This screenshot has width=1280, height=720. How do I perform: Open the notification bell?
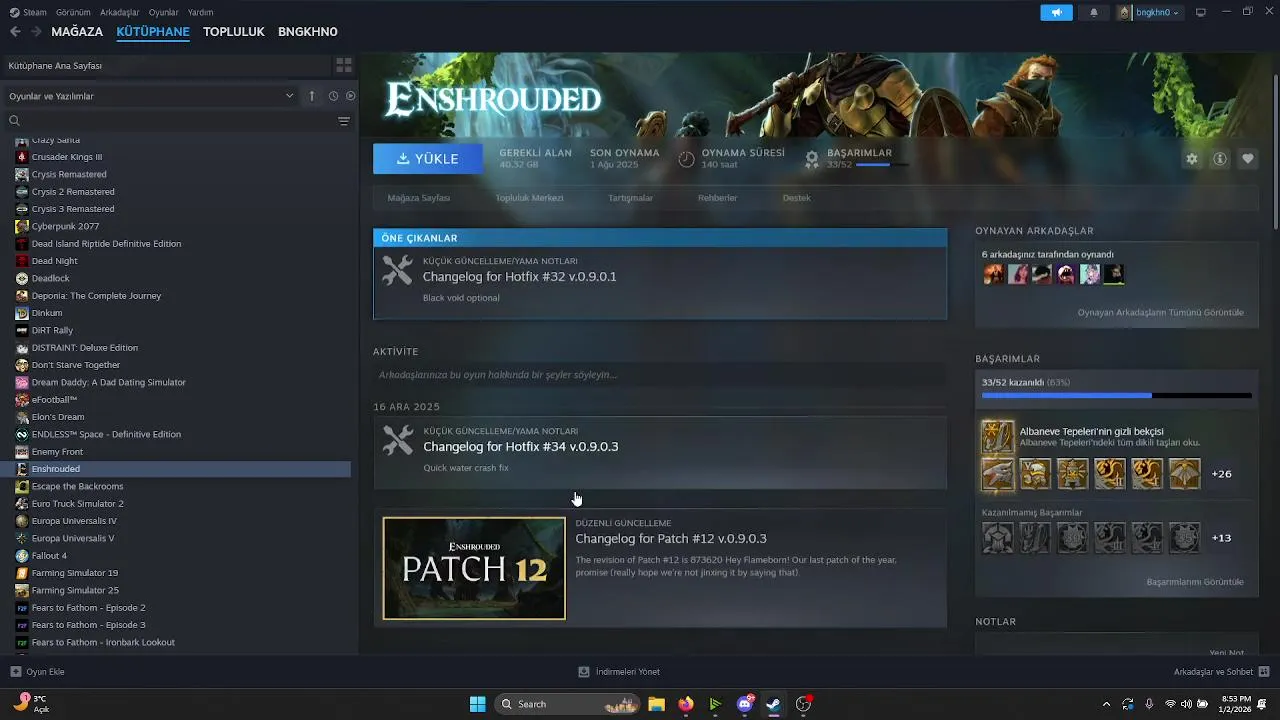click(x=1093, y=12)
